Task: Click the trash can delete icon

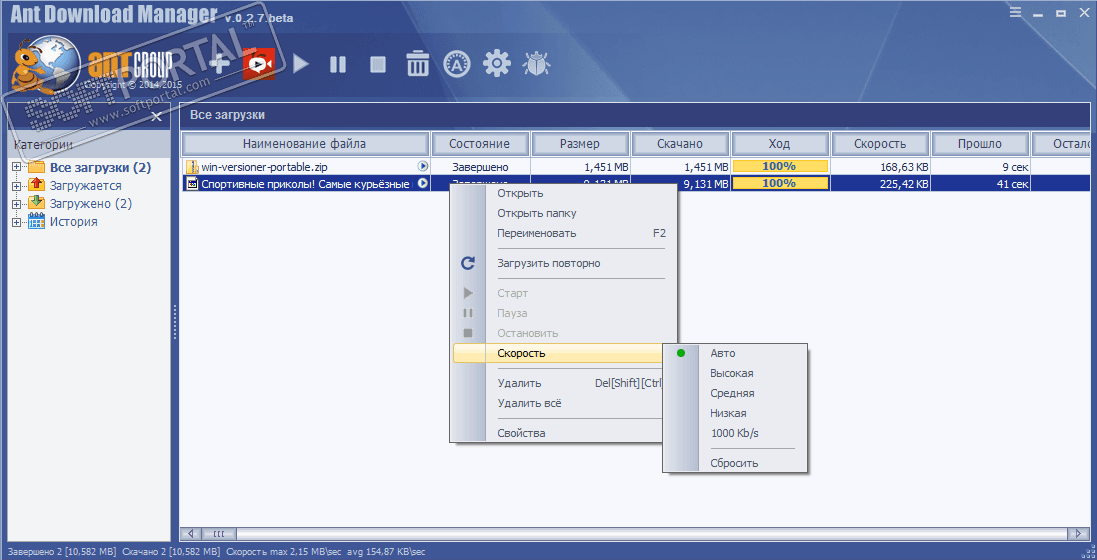Action: pos(418,64)
